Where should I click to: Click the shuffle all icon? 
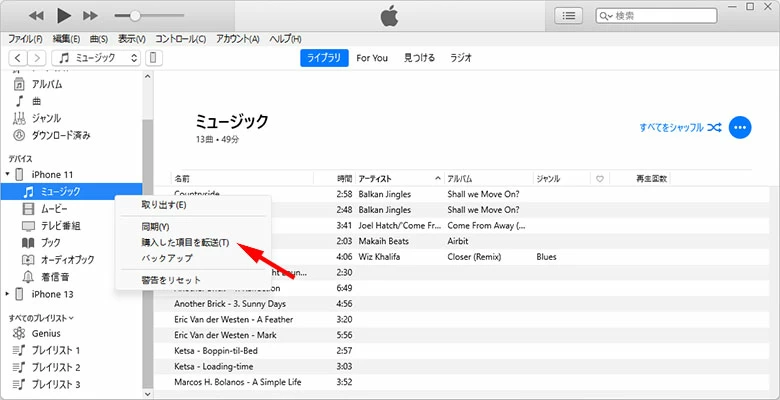[714, 128]
